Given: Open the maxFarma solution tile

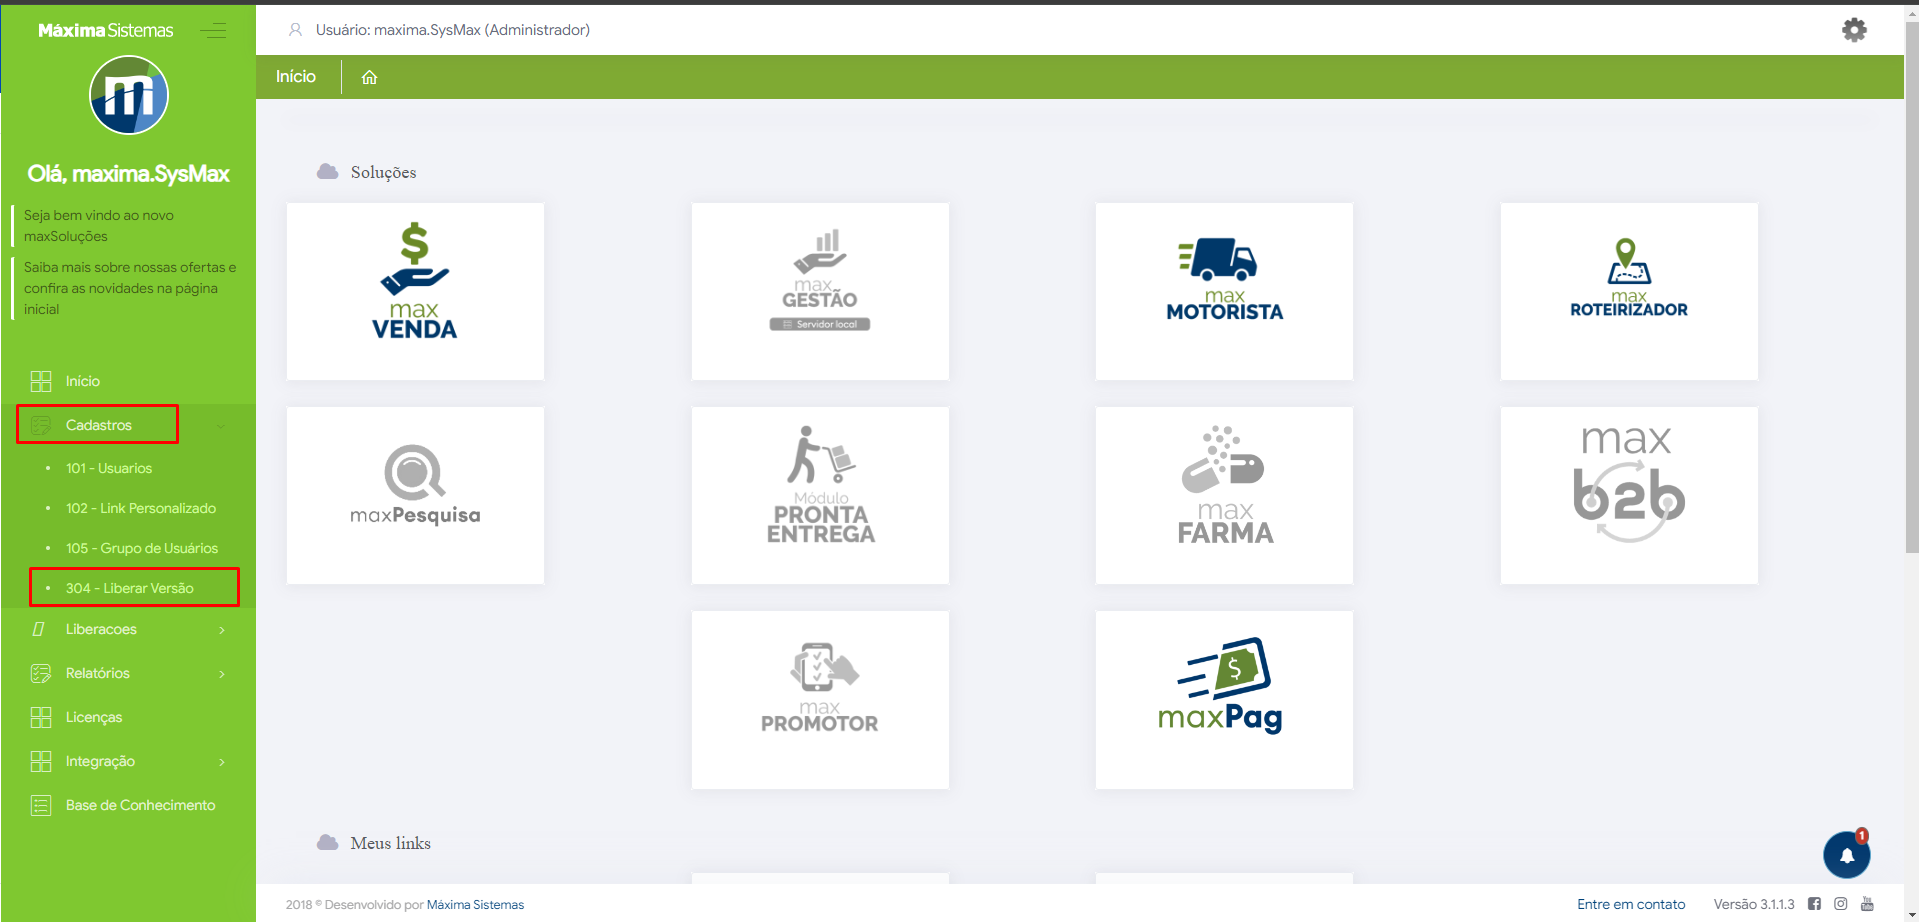Looking at the screenshot, I should (x=1224, y=495).
